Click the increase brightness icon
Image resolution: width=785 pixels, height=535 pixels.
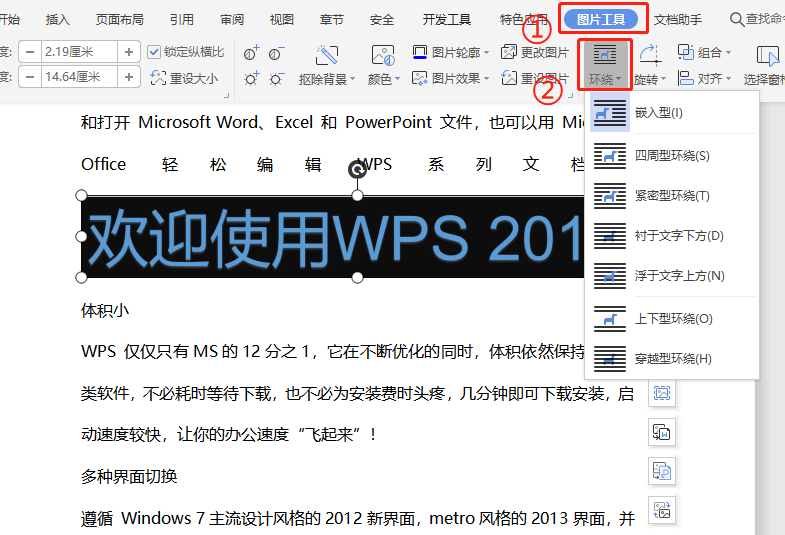[x=251, y=79]
